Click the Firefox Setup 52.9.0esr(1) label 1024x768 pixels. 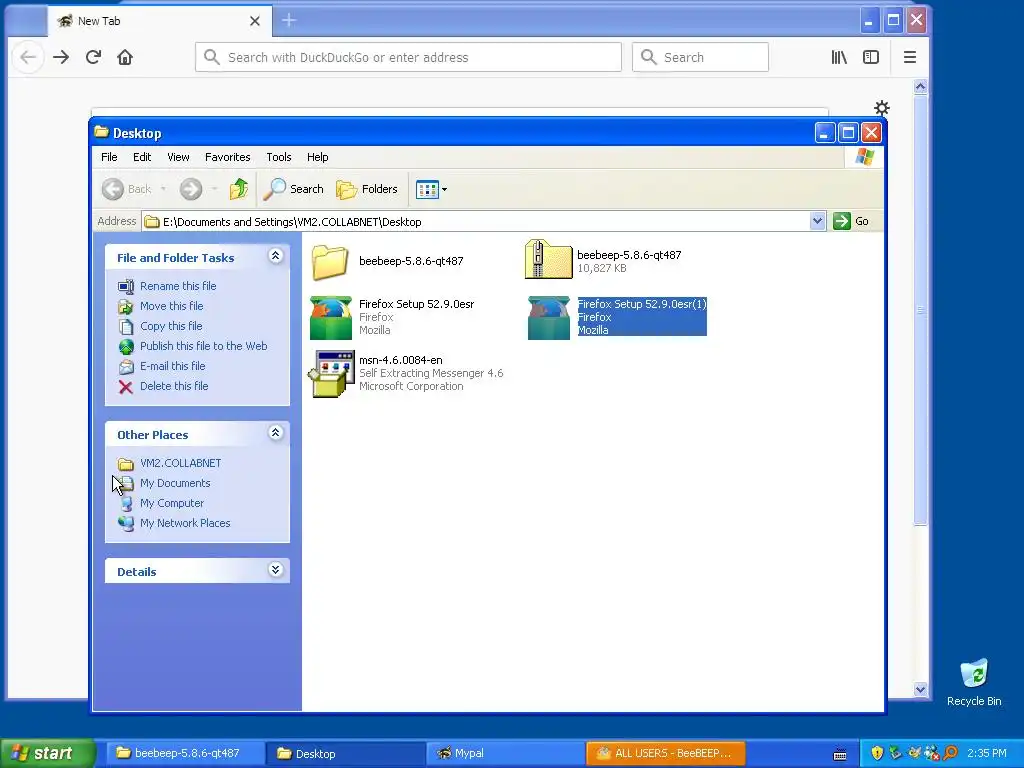coord(642,304)
